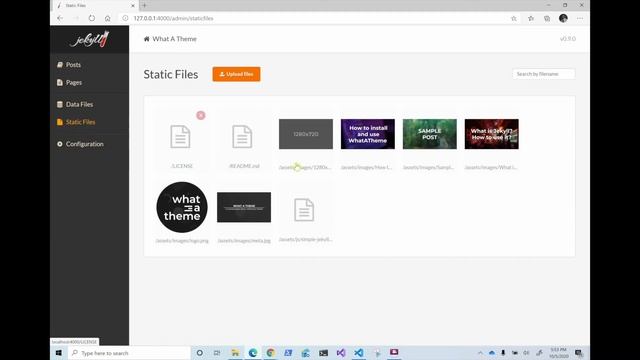Open the 1280x720 placeholder thumbnail
Screen dimensions: 640x360
306,134
